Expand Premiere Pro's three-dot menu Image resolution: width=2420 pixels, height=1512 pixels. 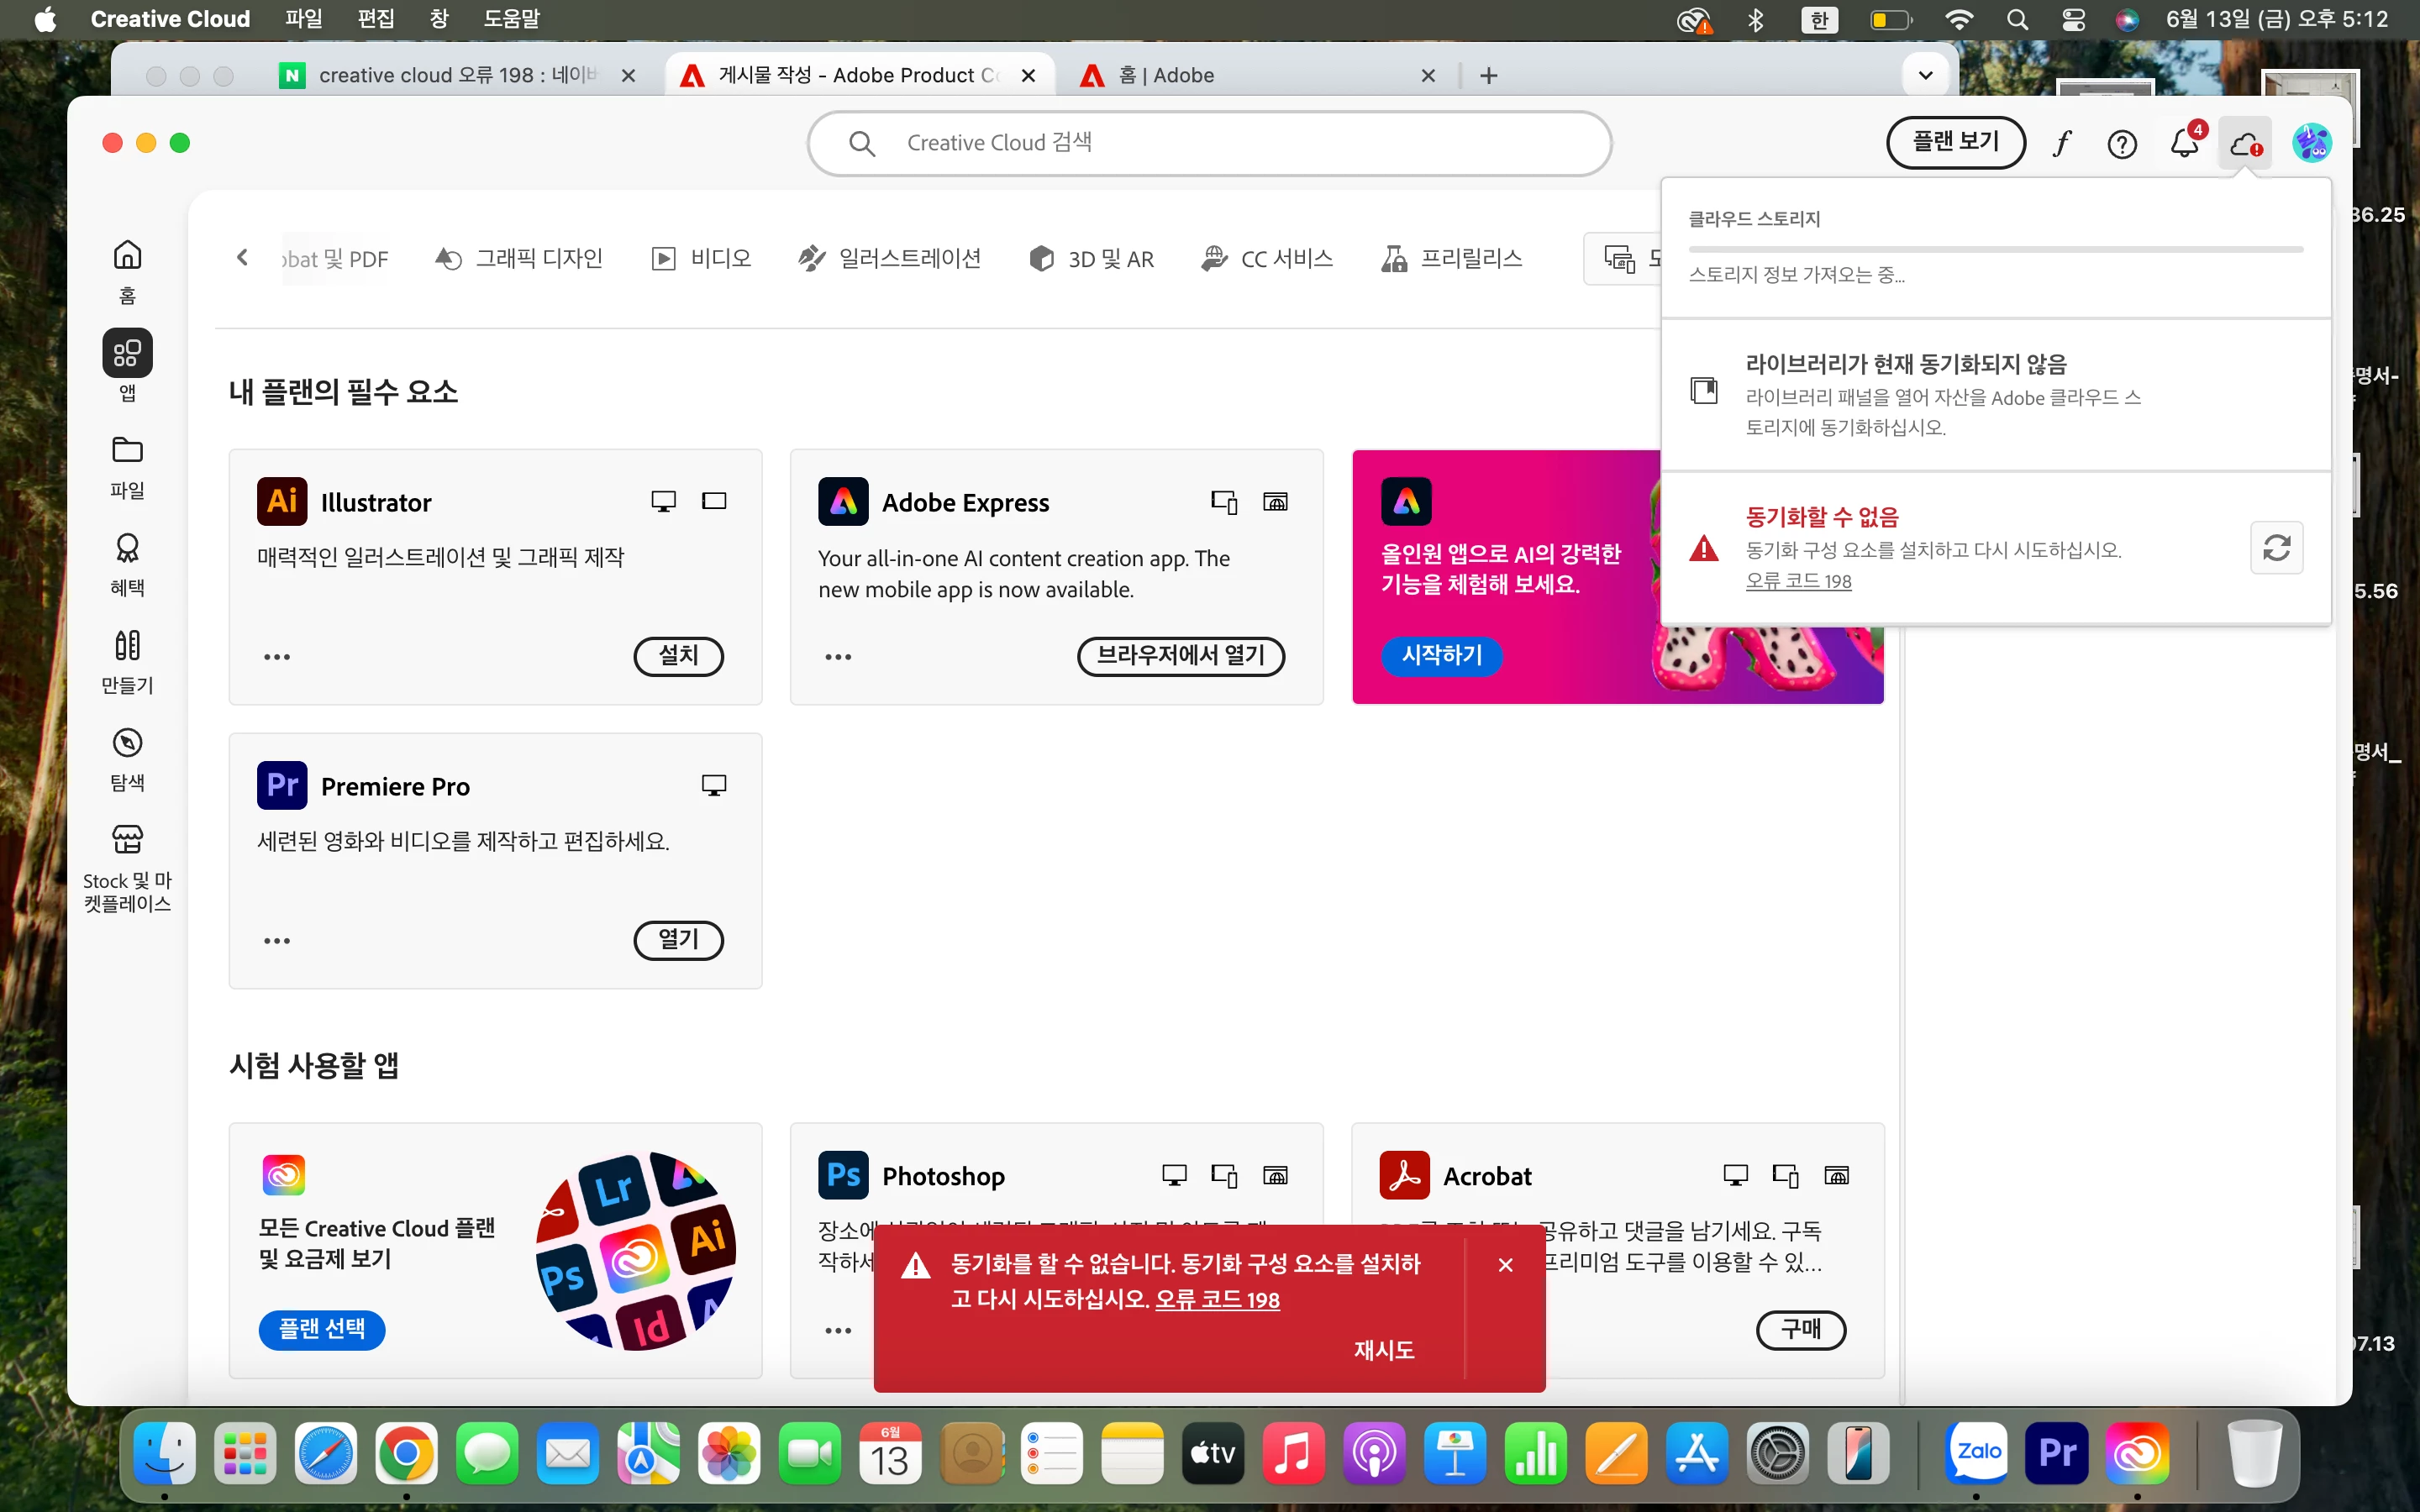277,941
